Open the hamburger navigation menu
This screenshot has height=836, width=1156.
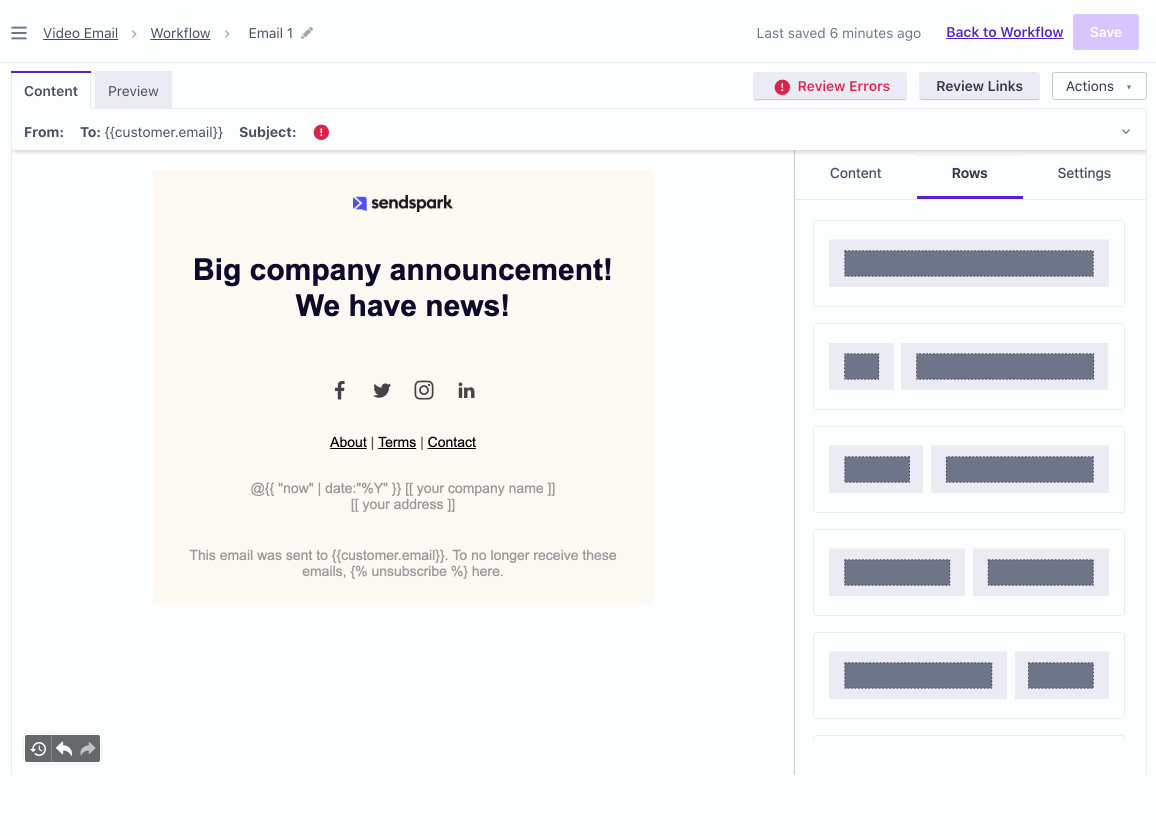19,33
